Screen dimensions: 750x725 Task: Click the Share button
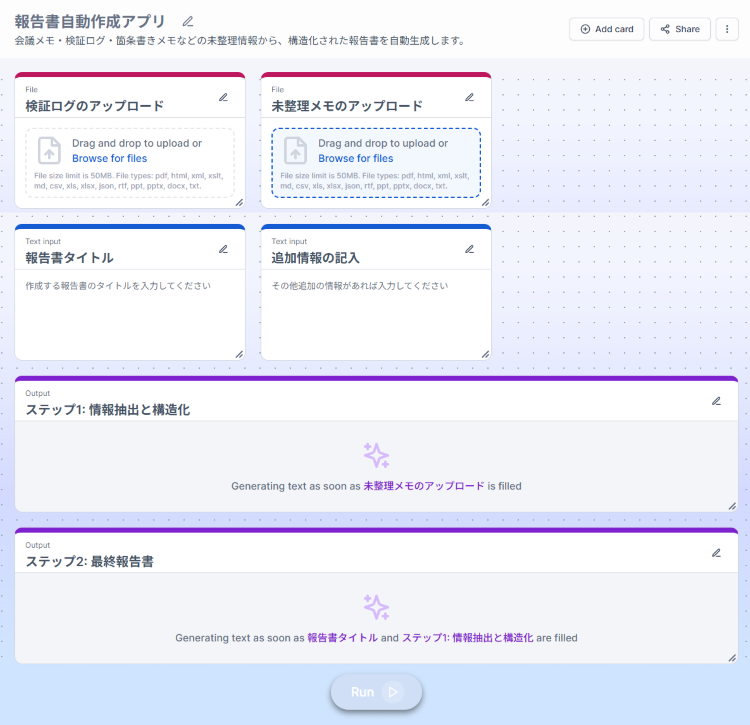point(679,29)
